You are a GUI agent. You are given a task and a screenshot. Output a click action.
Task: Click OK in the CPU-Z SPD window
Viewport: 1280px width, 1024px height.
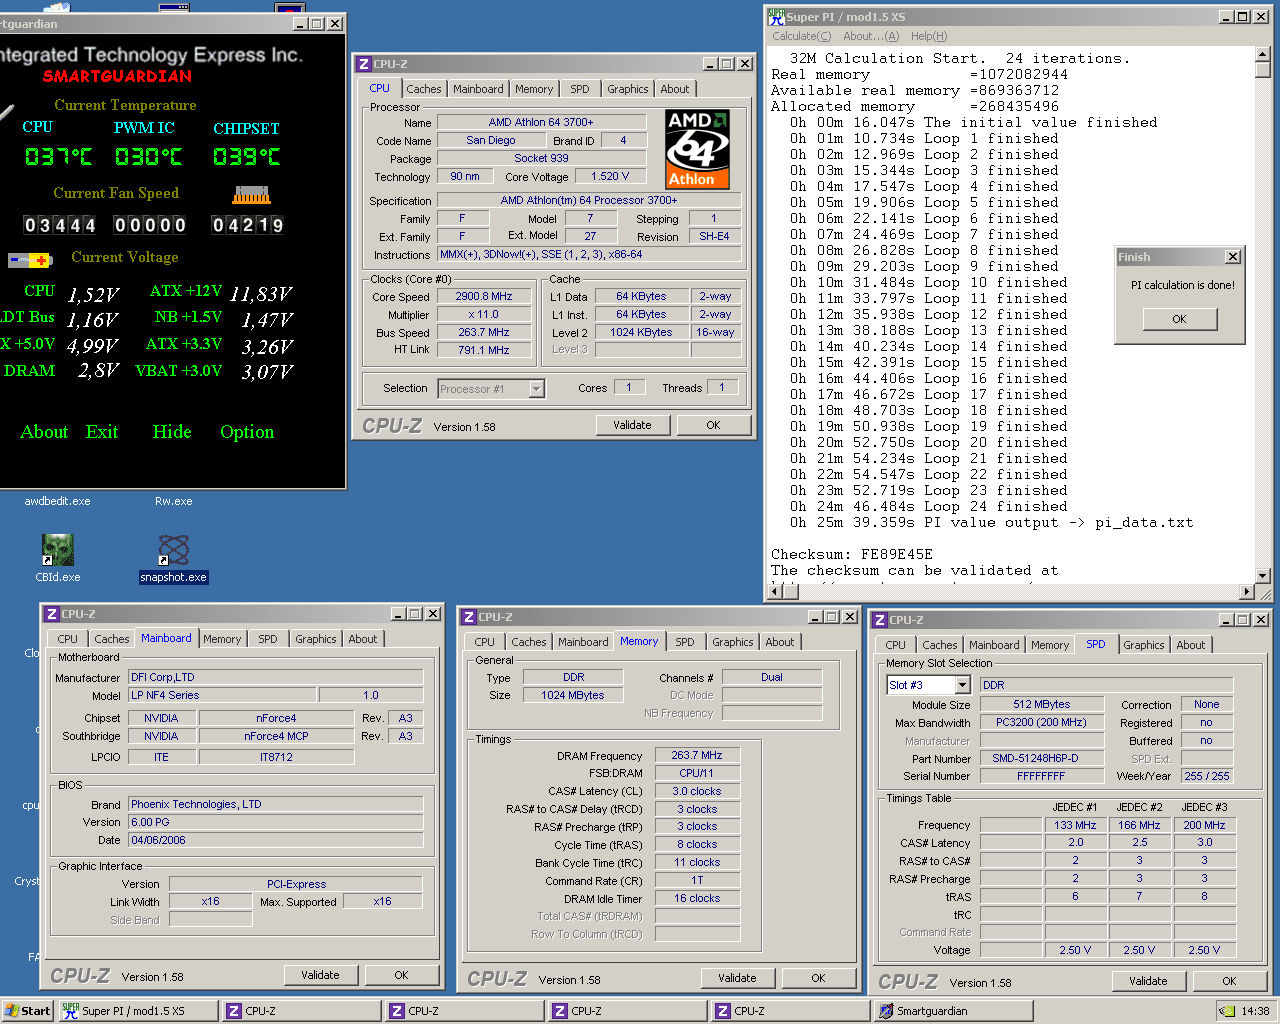pyautogui.click(x=1229, y=981)
